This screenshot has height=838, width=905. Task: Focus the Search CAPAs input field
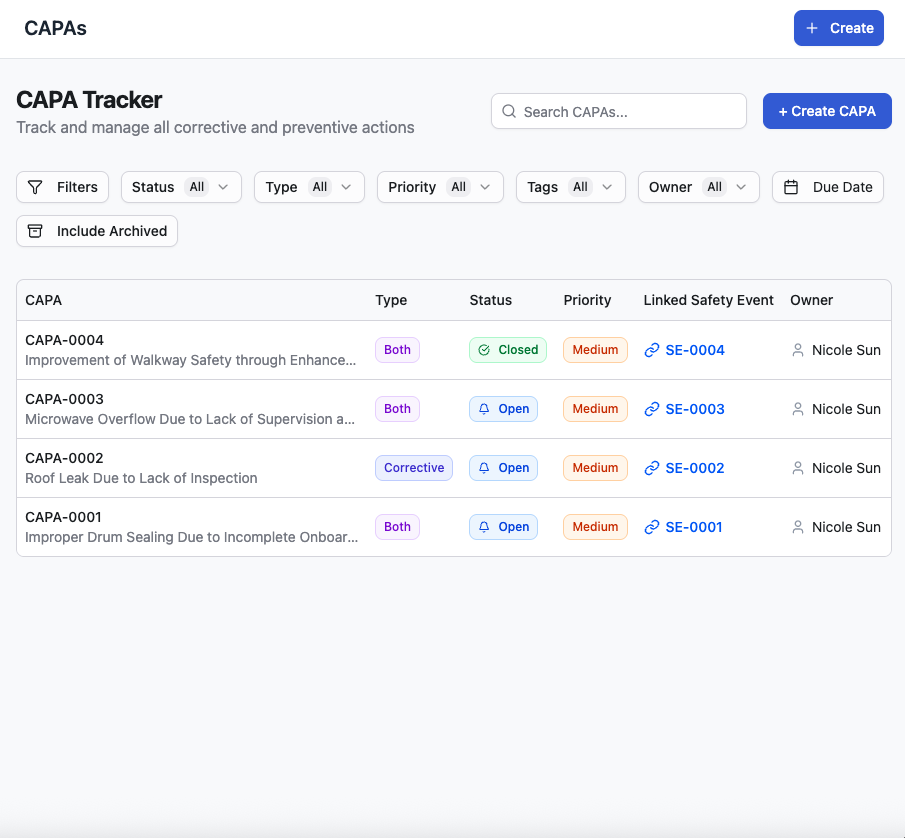point(630,112)
